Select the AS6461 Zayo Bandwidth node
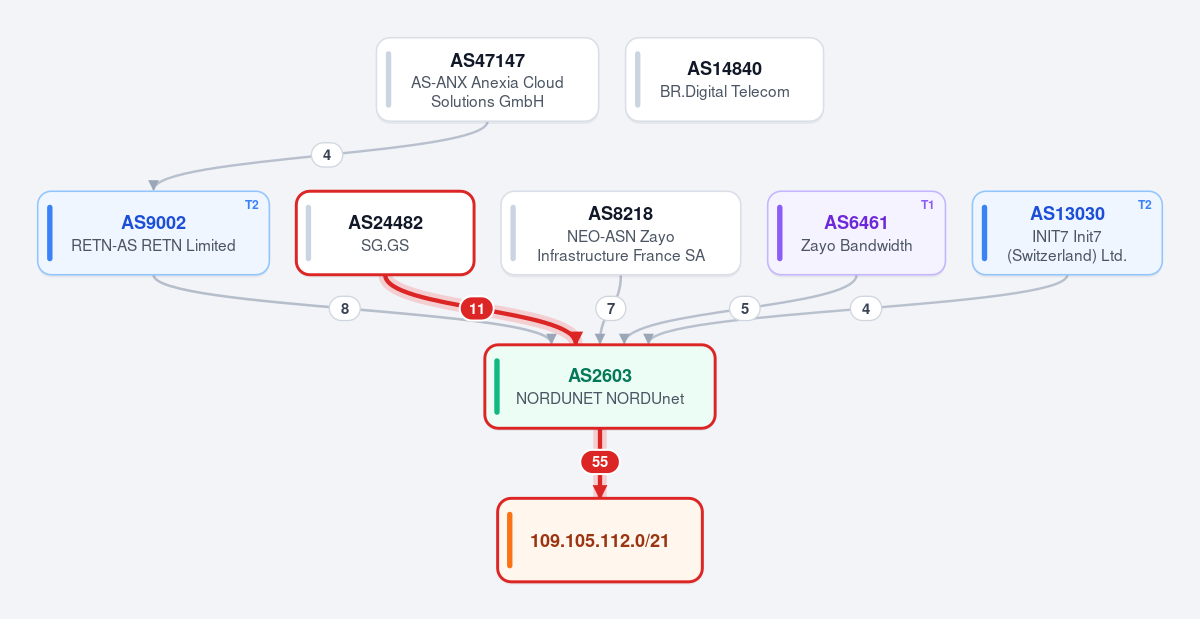The width and height of the screenshot is (1200, 619). 856,232
